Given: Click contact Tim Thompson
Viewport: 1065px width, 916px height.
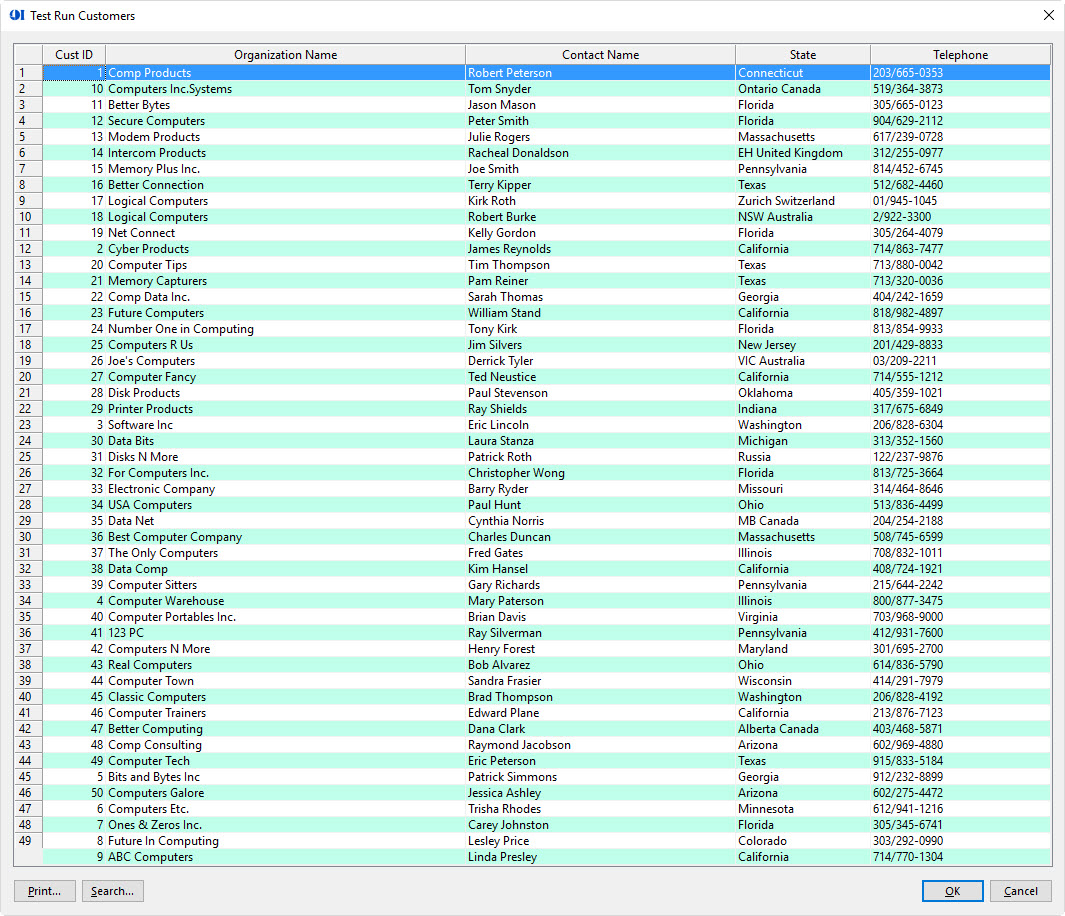Looking at the screenshot, I should [x=600, y=265].
